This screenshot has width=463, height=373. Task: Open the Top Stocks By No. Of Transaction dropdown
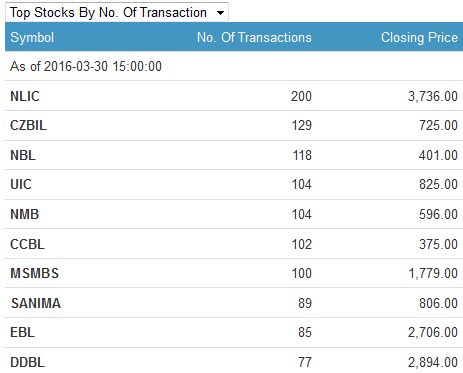tap(117, 12)
